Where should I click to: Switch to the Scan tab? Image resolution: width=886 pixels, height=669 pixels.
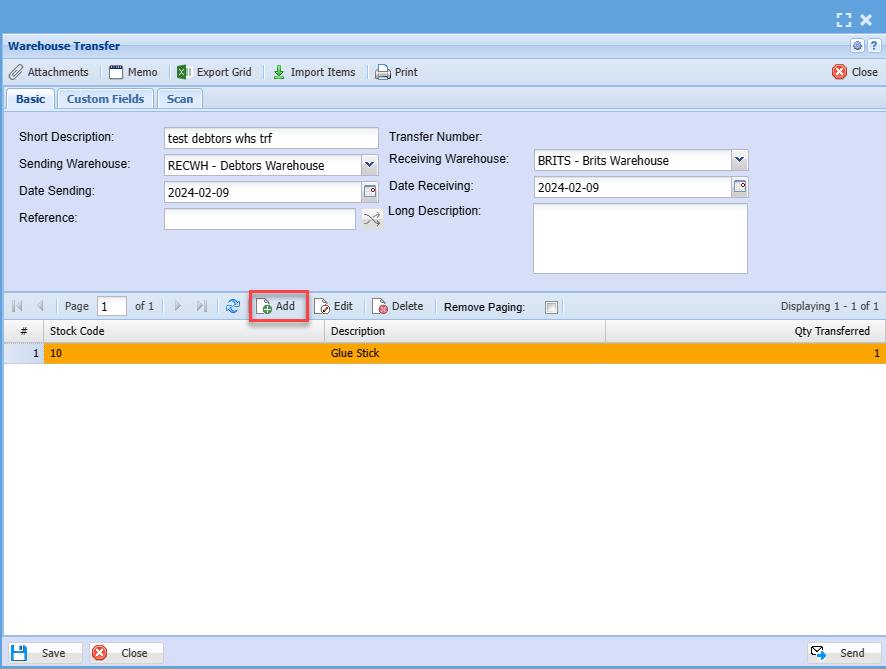(180, 99)
